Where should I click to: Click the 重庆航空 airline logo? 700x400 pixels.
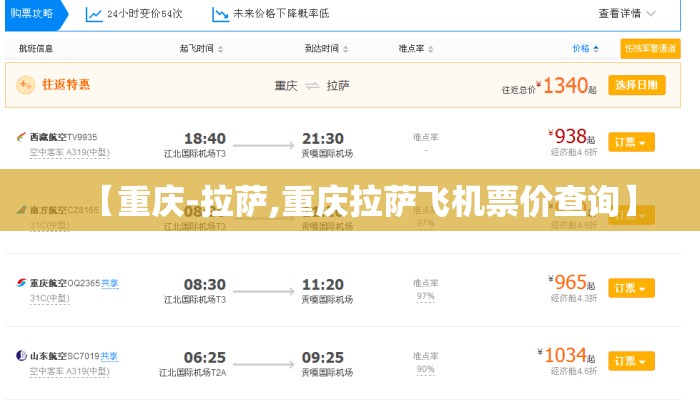click(21, 283)
